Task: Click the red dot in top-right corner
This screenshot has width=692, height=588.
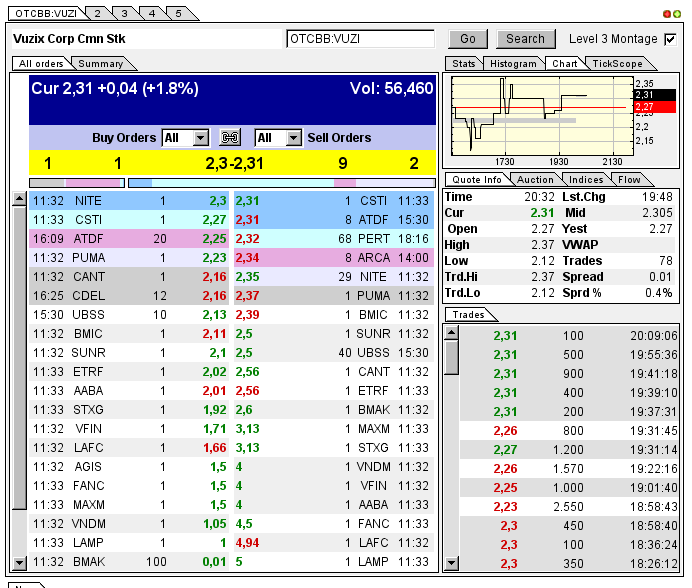Action: tap(667, 14)
